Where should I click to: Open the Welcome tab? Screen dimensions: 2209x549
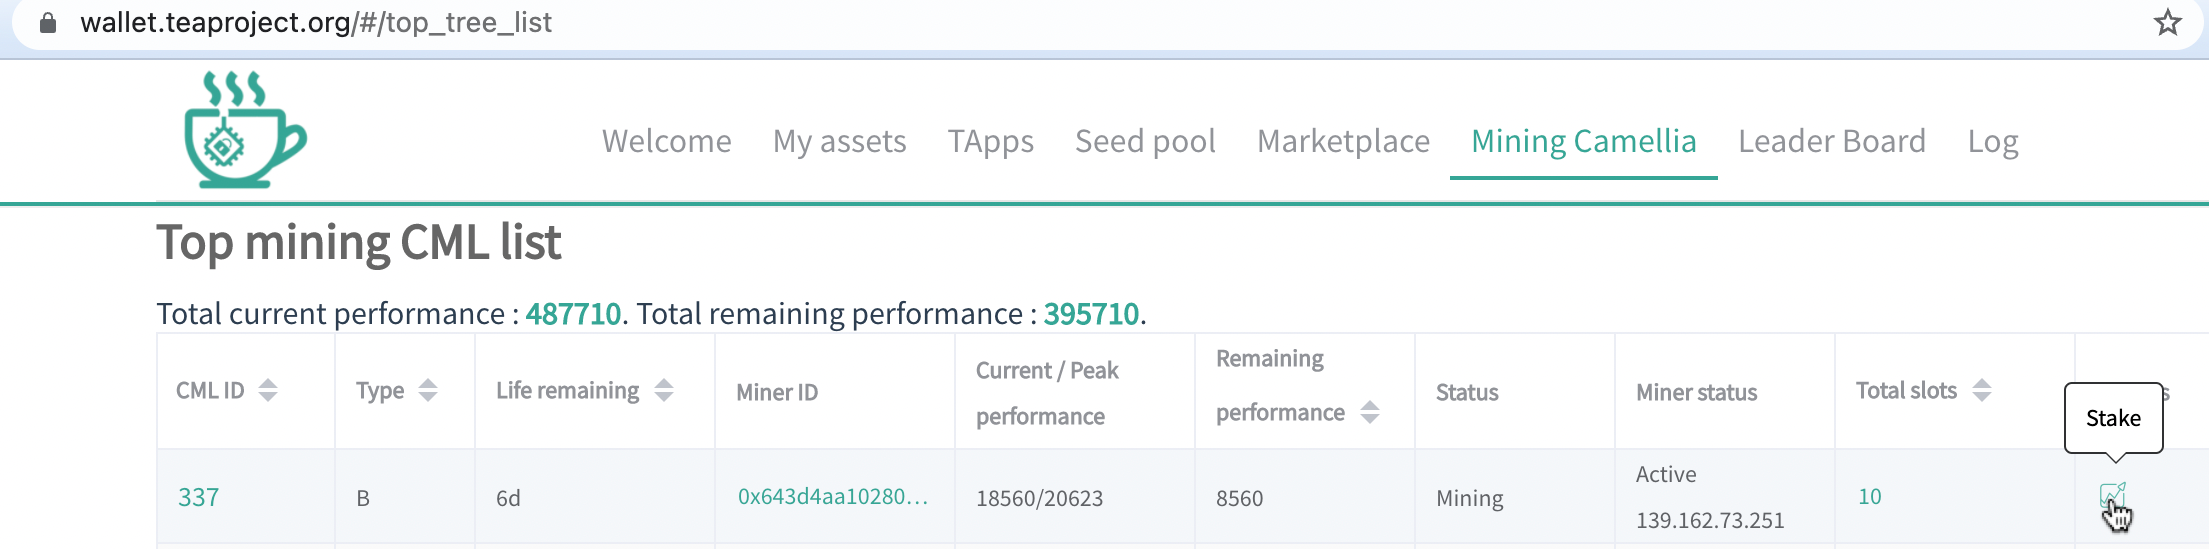pos(667,141)
